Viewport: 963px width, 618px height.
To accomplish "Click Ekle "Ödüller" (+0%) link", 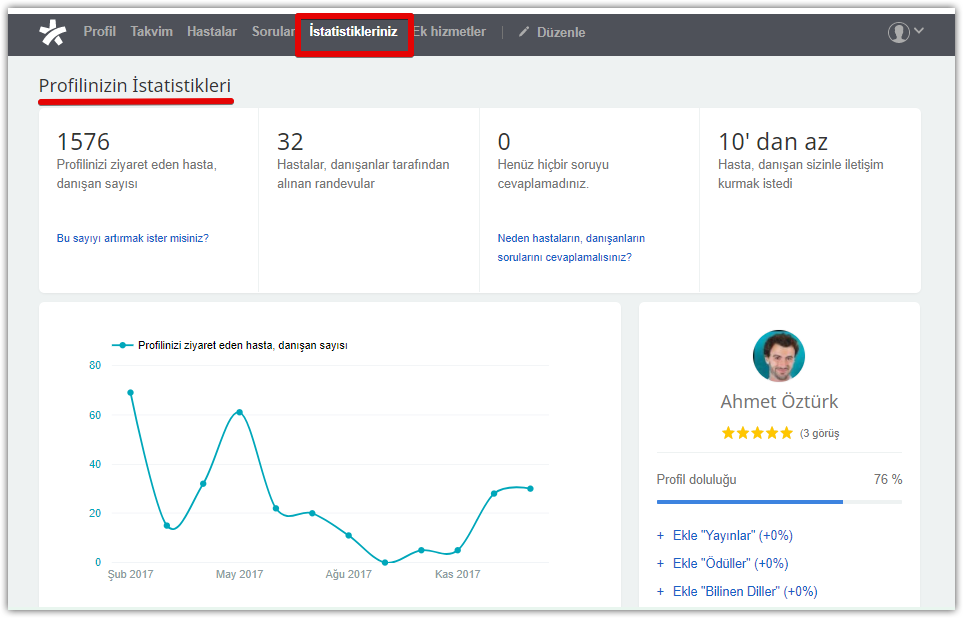I will [x=730, y=564].
